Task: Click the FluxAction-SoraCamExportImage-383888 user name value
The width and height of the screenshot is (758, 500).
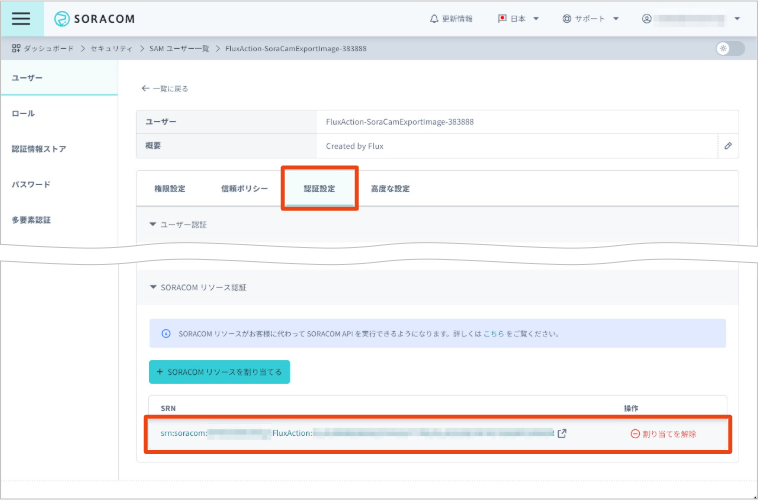Action: coord(400,122)
